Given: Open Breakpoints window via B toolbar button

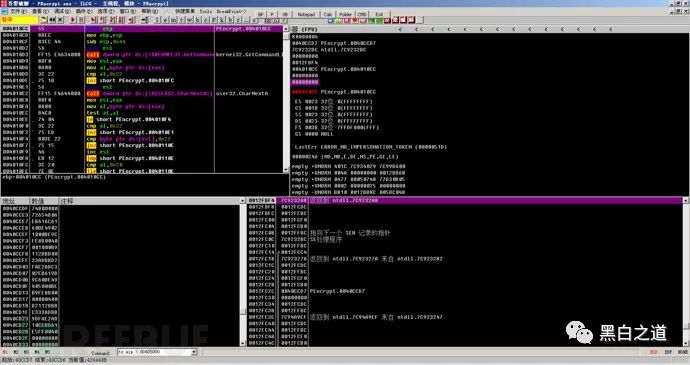Looking at the screenshot, I should click(x=230, y=20).
